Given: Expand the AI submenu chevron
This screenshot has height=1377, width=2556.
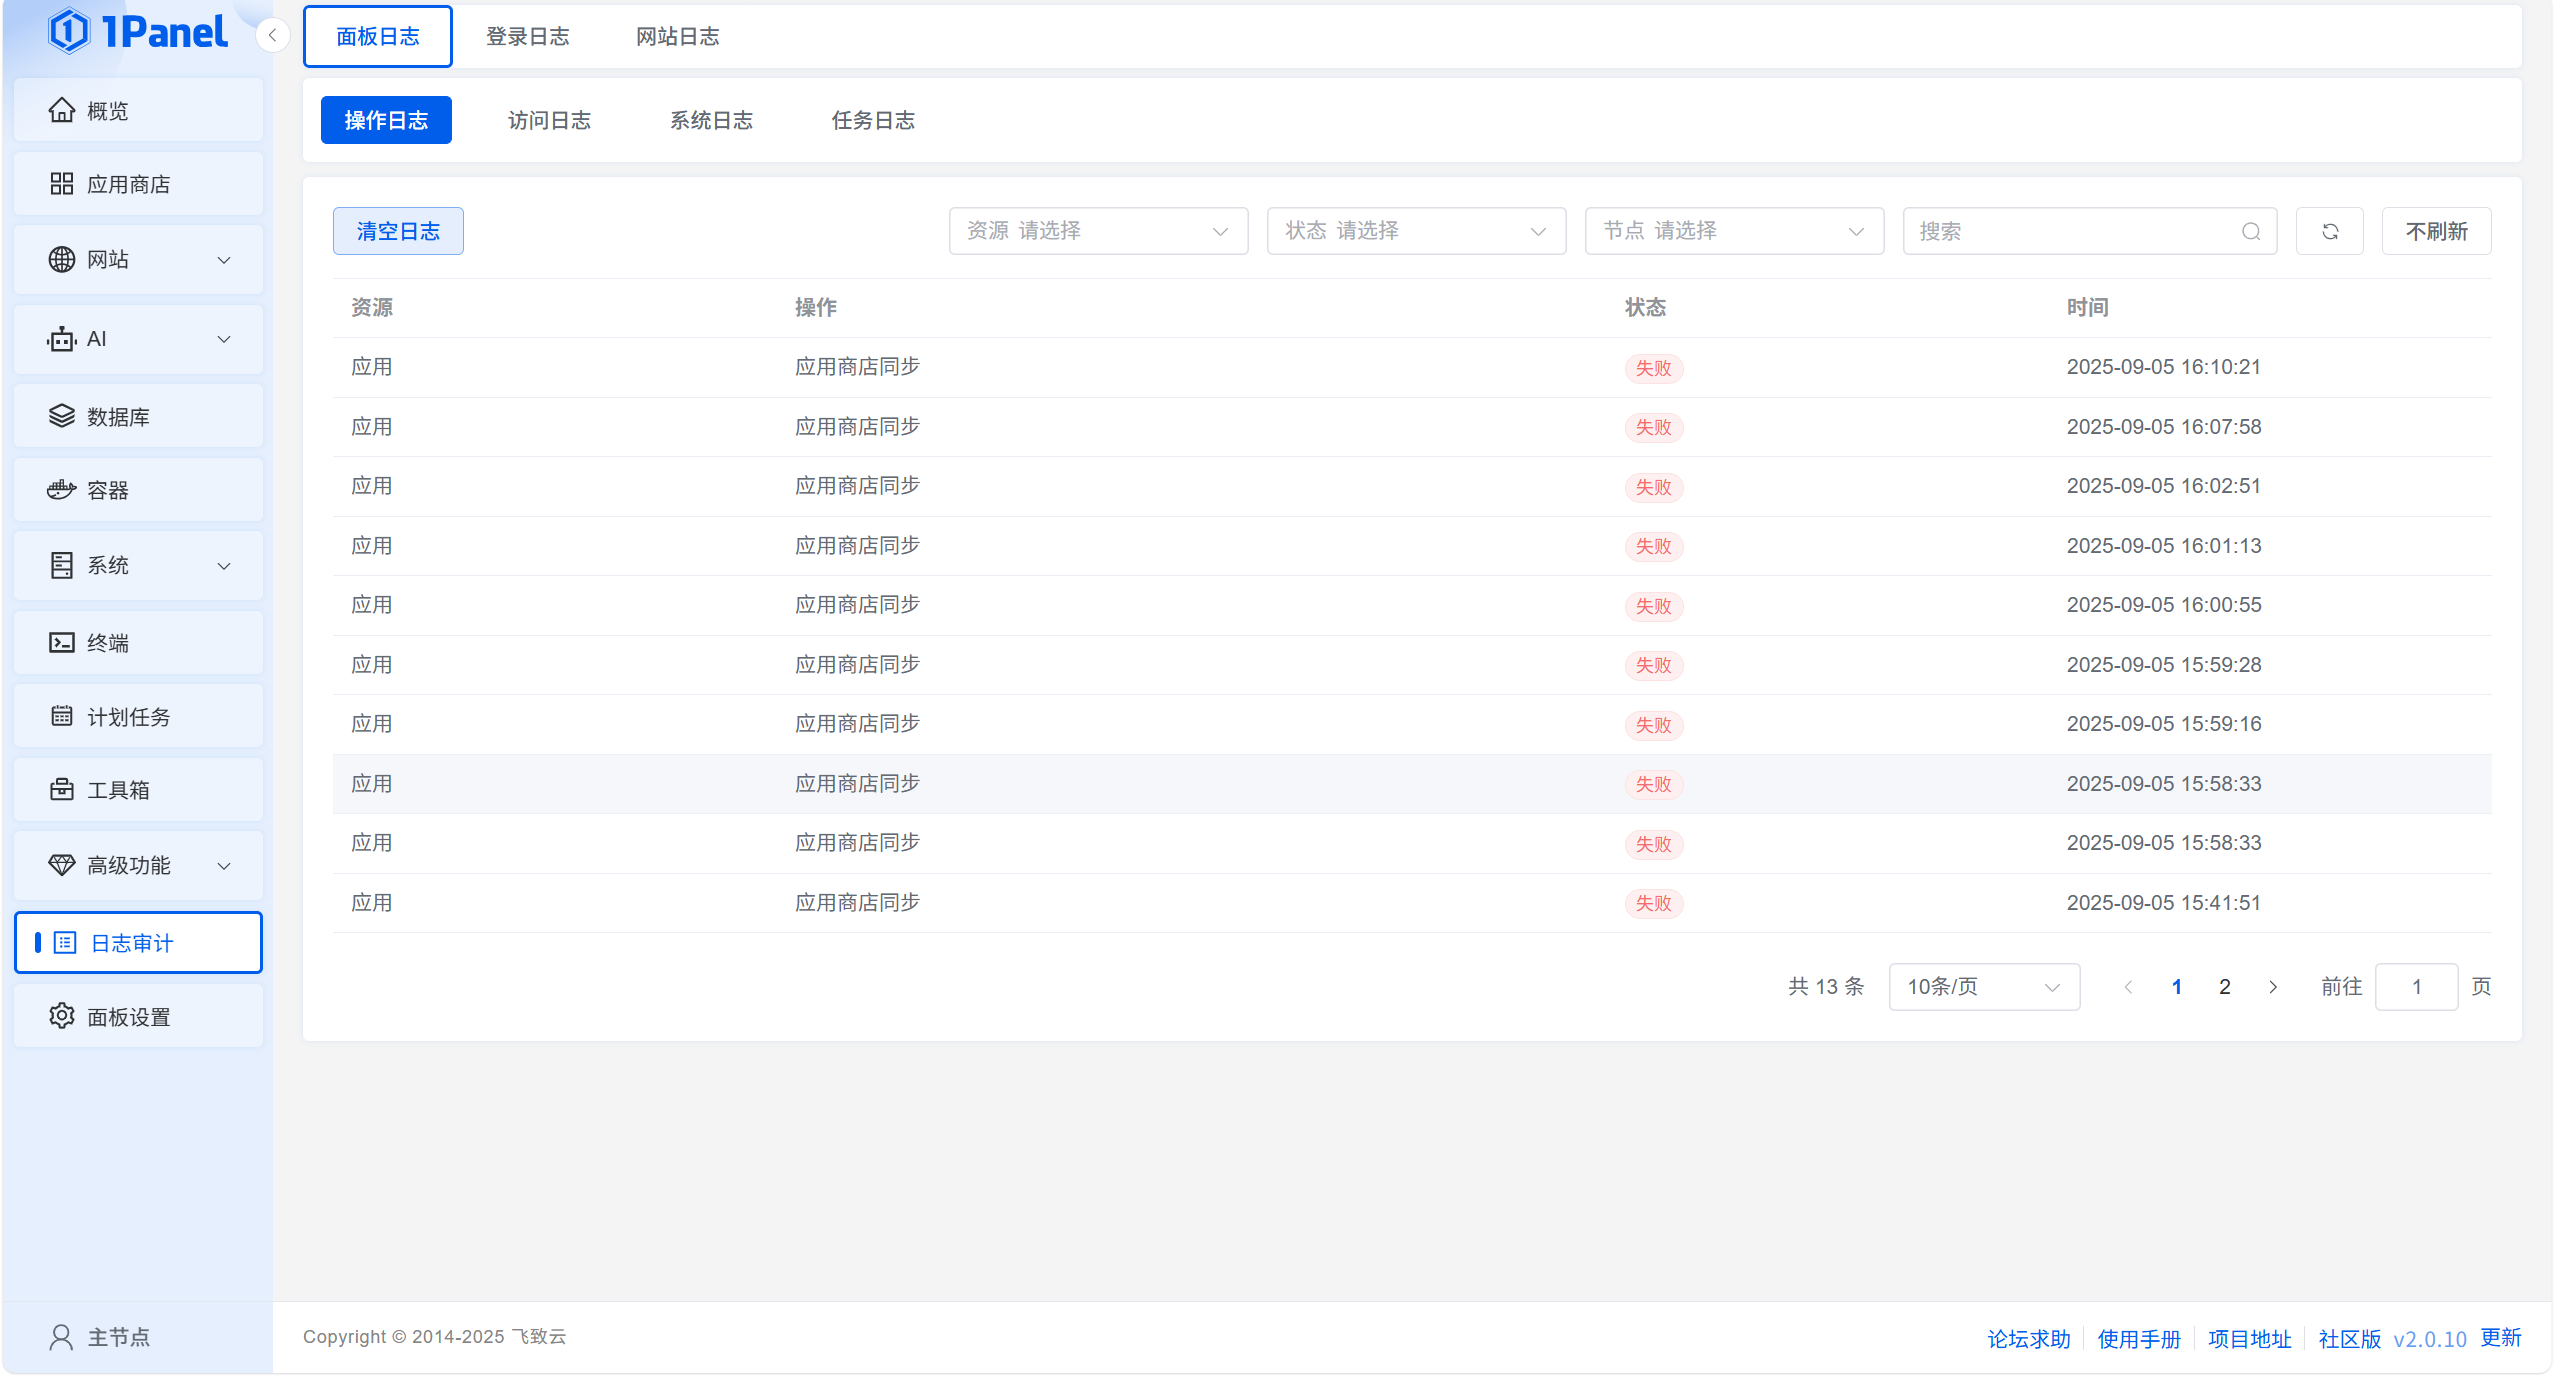Looking at the screenshot, I should pyautogui.click(x=224, y=339).
